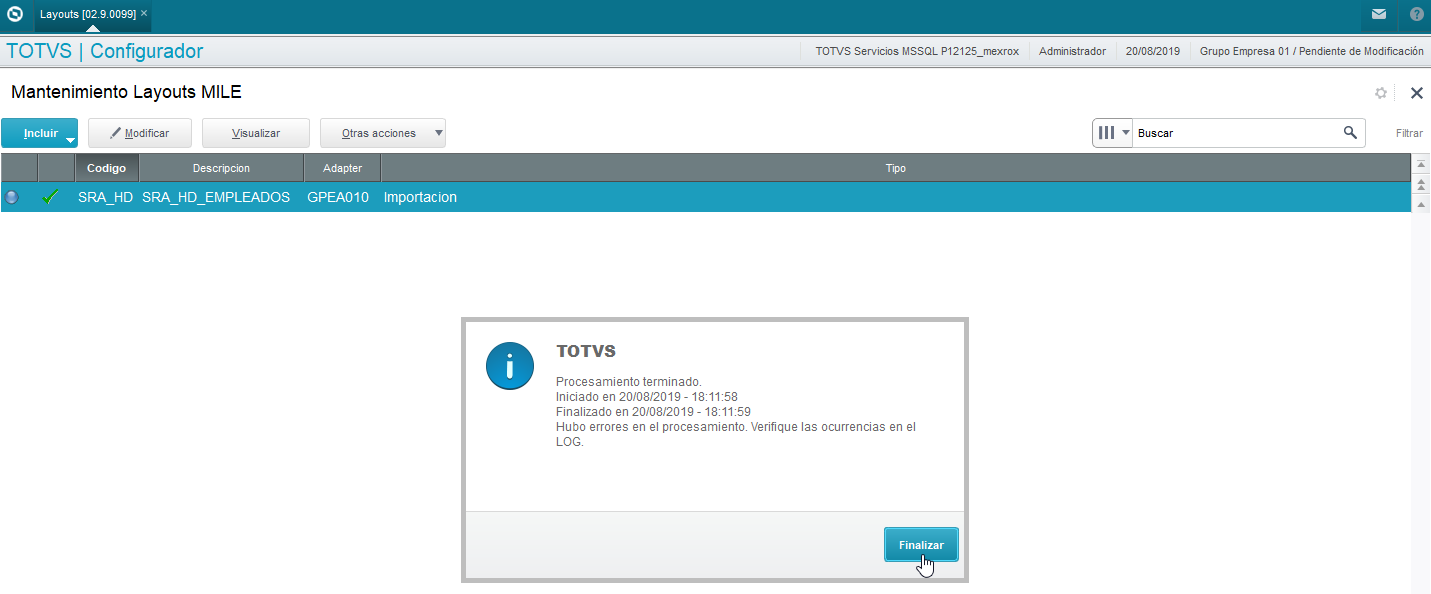Click the Administrador user label
The height and width of the screenshot is (594, 1431).
[x=1072, y=51]
